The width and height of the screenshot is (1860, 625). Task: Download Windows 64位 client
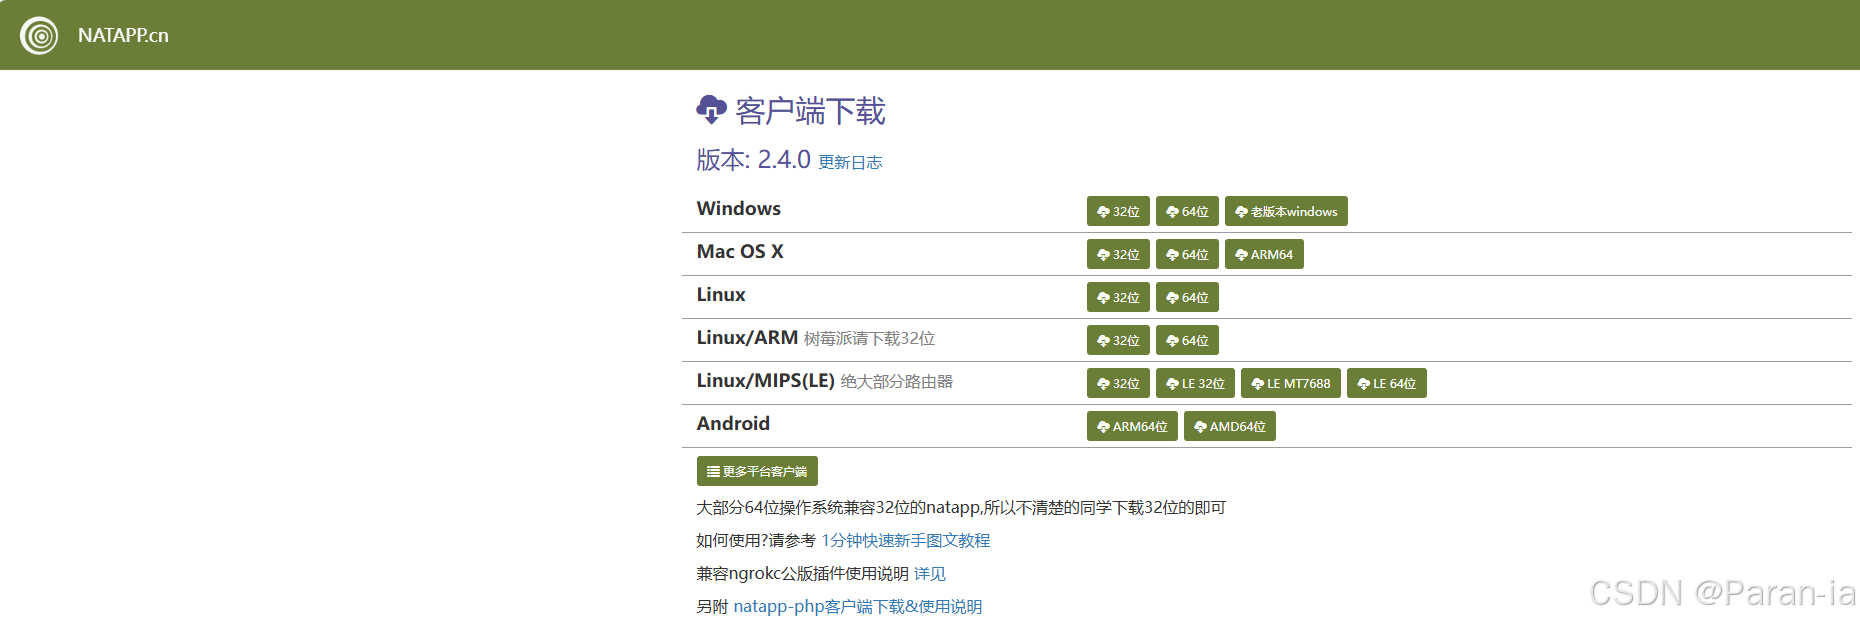click(1187, 211)
